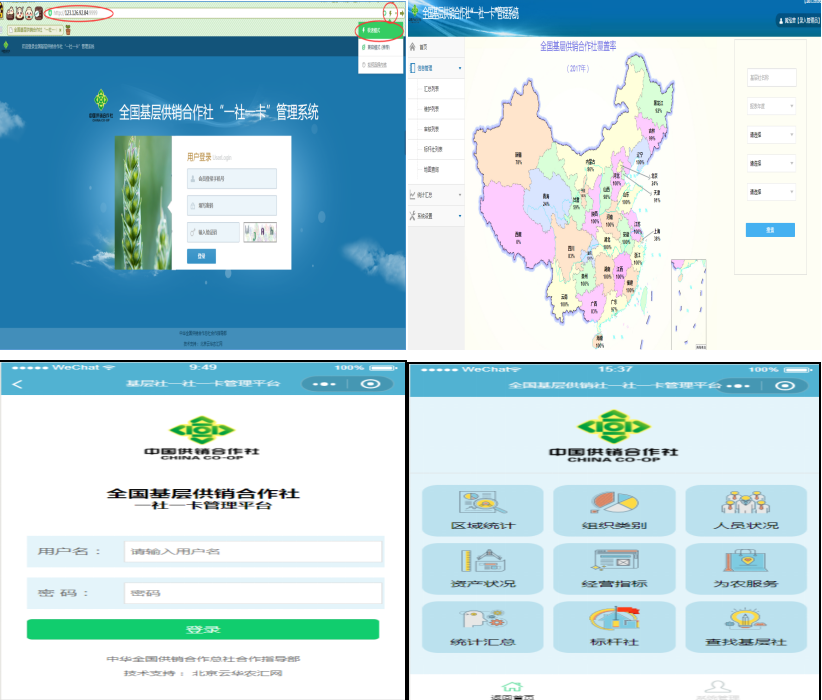Viewport: 822px width, 700px height.
Task: Open the second 请选择 dropdown in filter panel
Action: click(771, 164)
